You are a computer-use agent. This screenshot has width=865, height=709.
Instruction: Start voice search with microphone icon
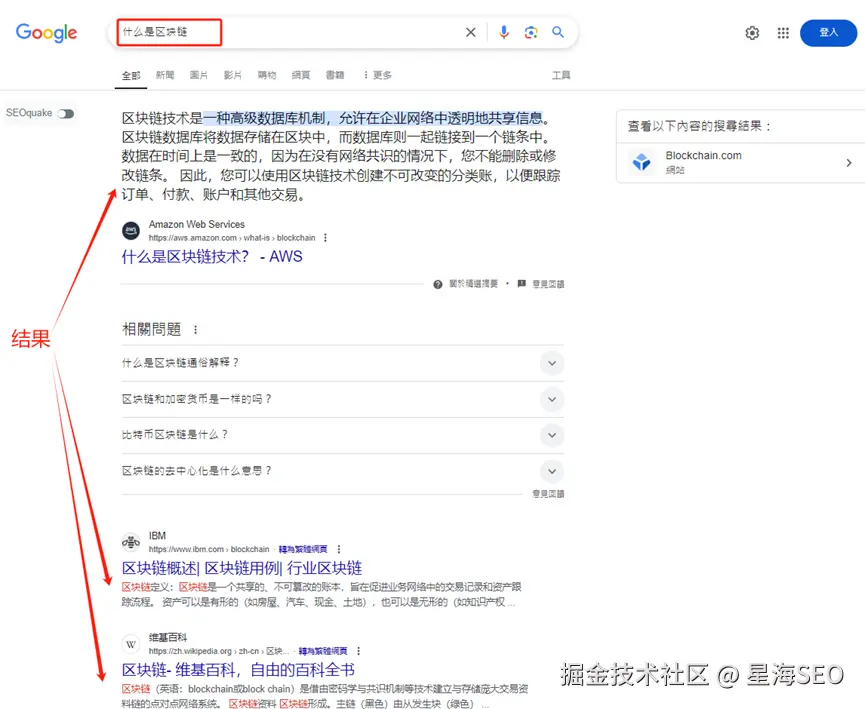coord(504,33)
